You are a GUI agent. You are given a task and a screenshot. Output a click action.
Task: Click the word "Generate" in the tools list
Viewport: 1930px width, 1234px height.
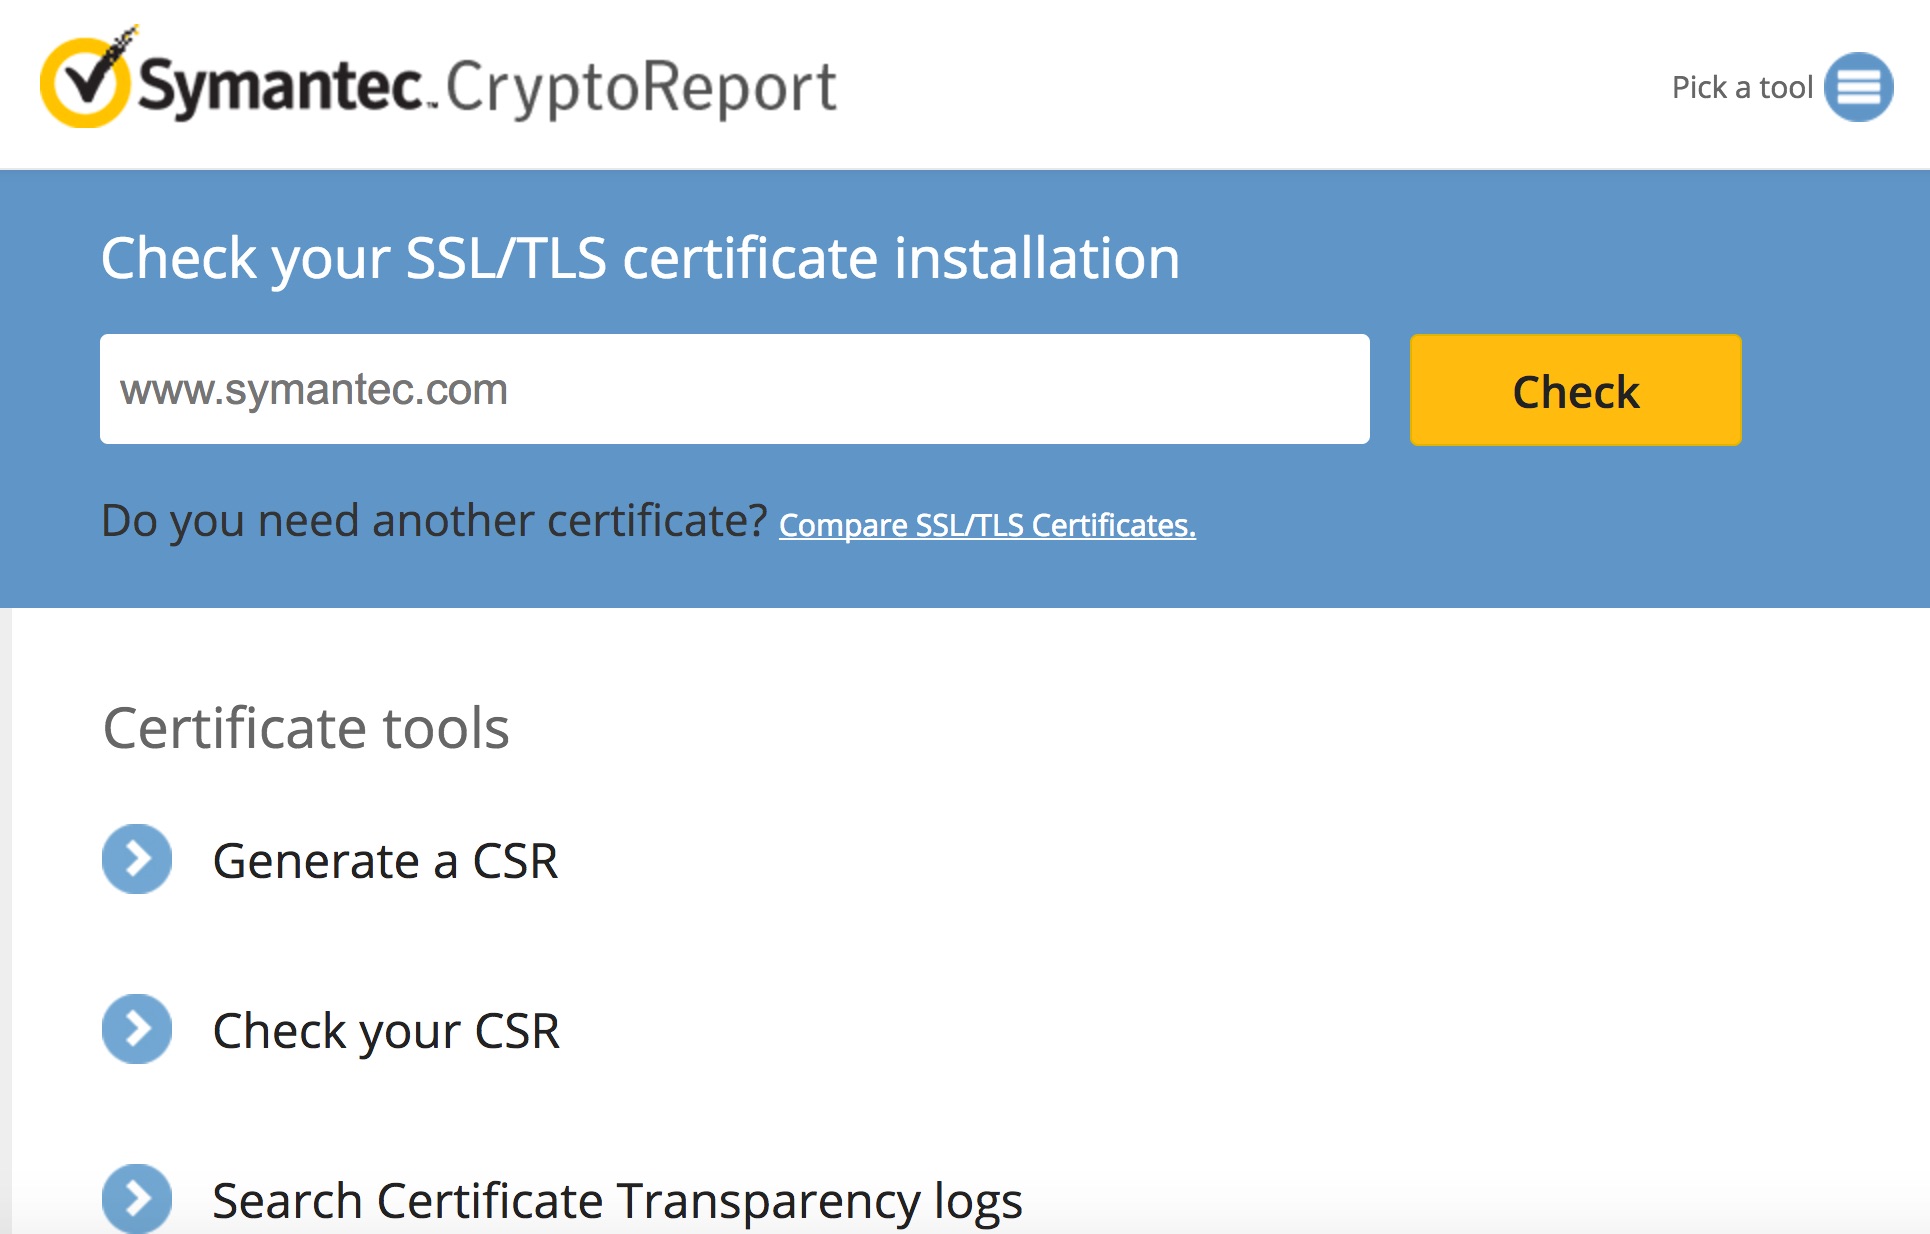tap(316, 861)
